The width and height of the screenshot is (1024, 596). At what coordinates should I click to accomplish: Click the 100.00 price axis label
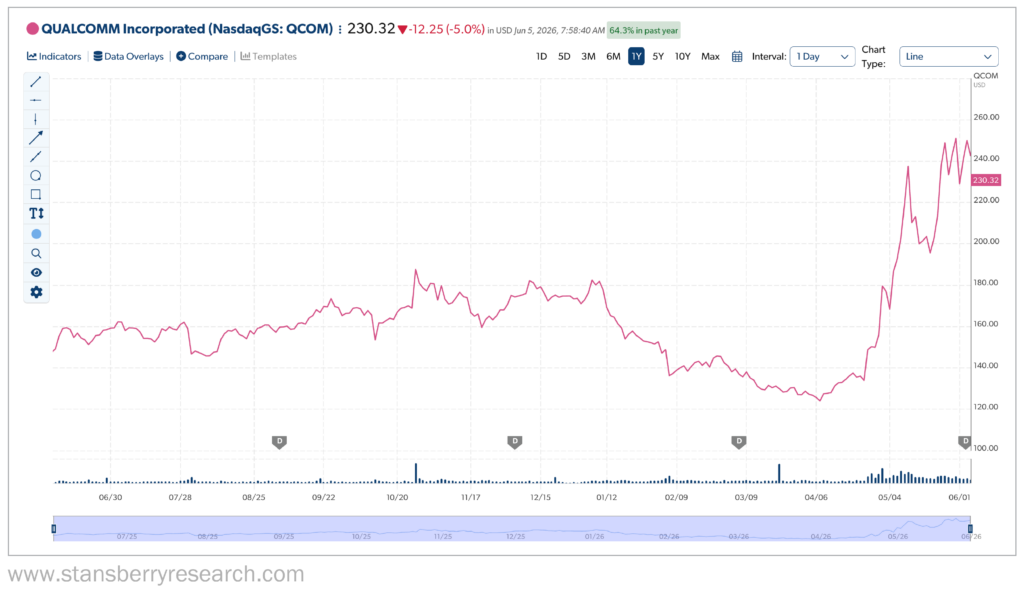(x=986, y=448)
